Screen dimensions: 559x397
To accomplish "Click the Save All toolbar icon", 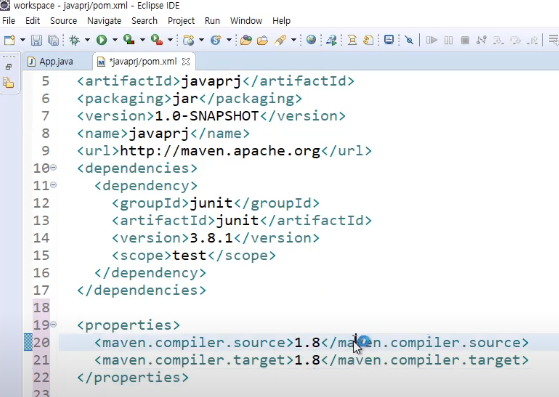I will tap(53, 40).
